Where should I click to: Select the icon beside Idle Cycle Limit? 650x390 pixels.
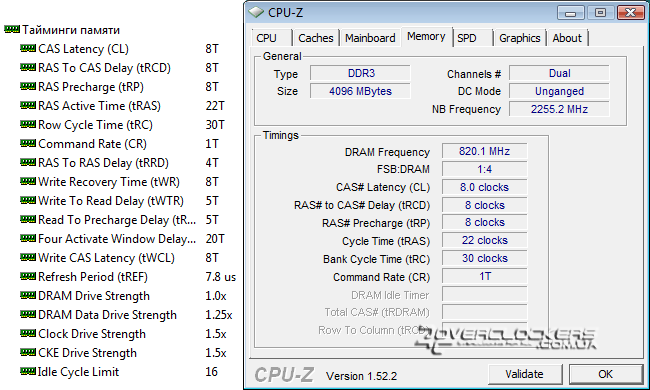point(28,371)
